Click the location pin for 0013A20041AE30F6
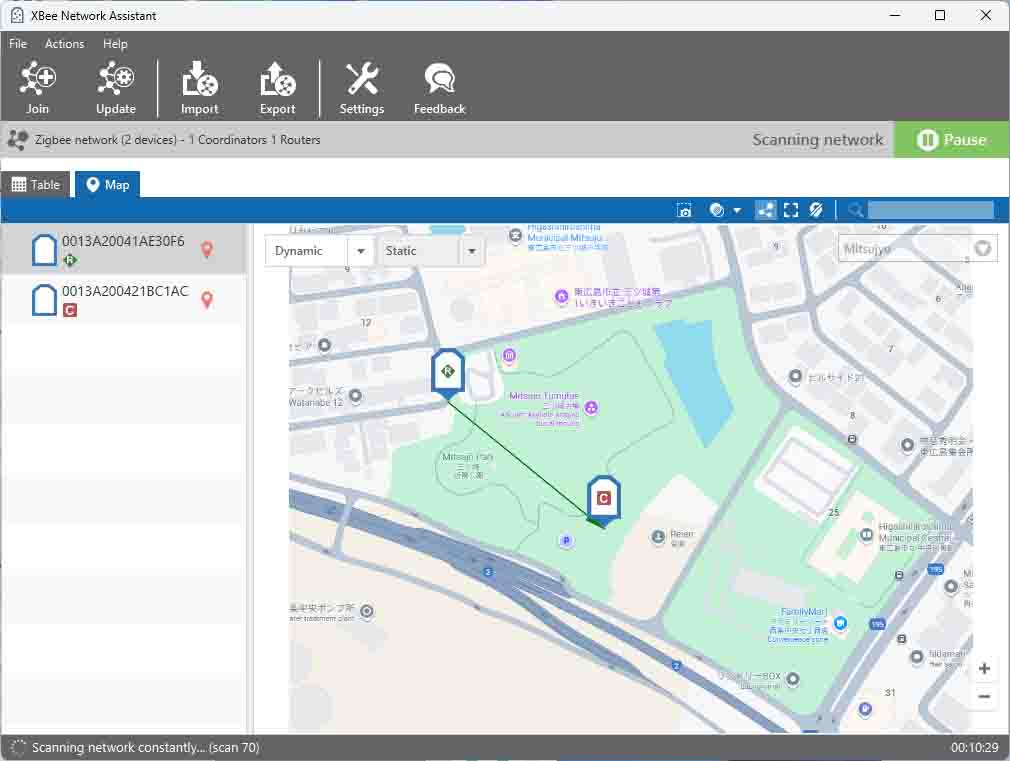1010x761 pixels. 207,249
